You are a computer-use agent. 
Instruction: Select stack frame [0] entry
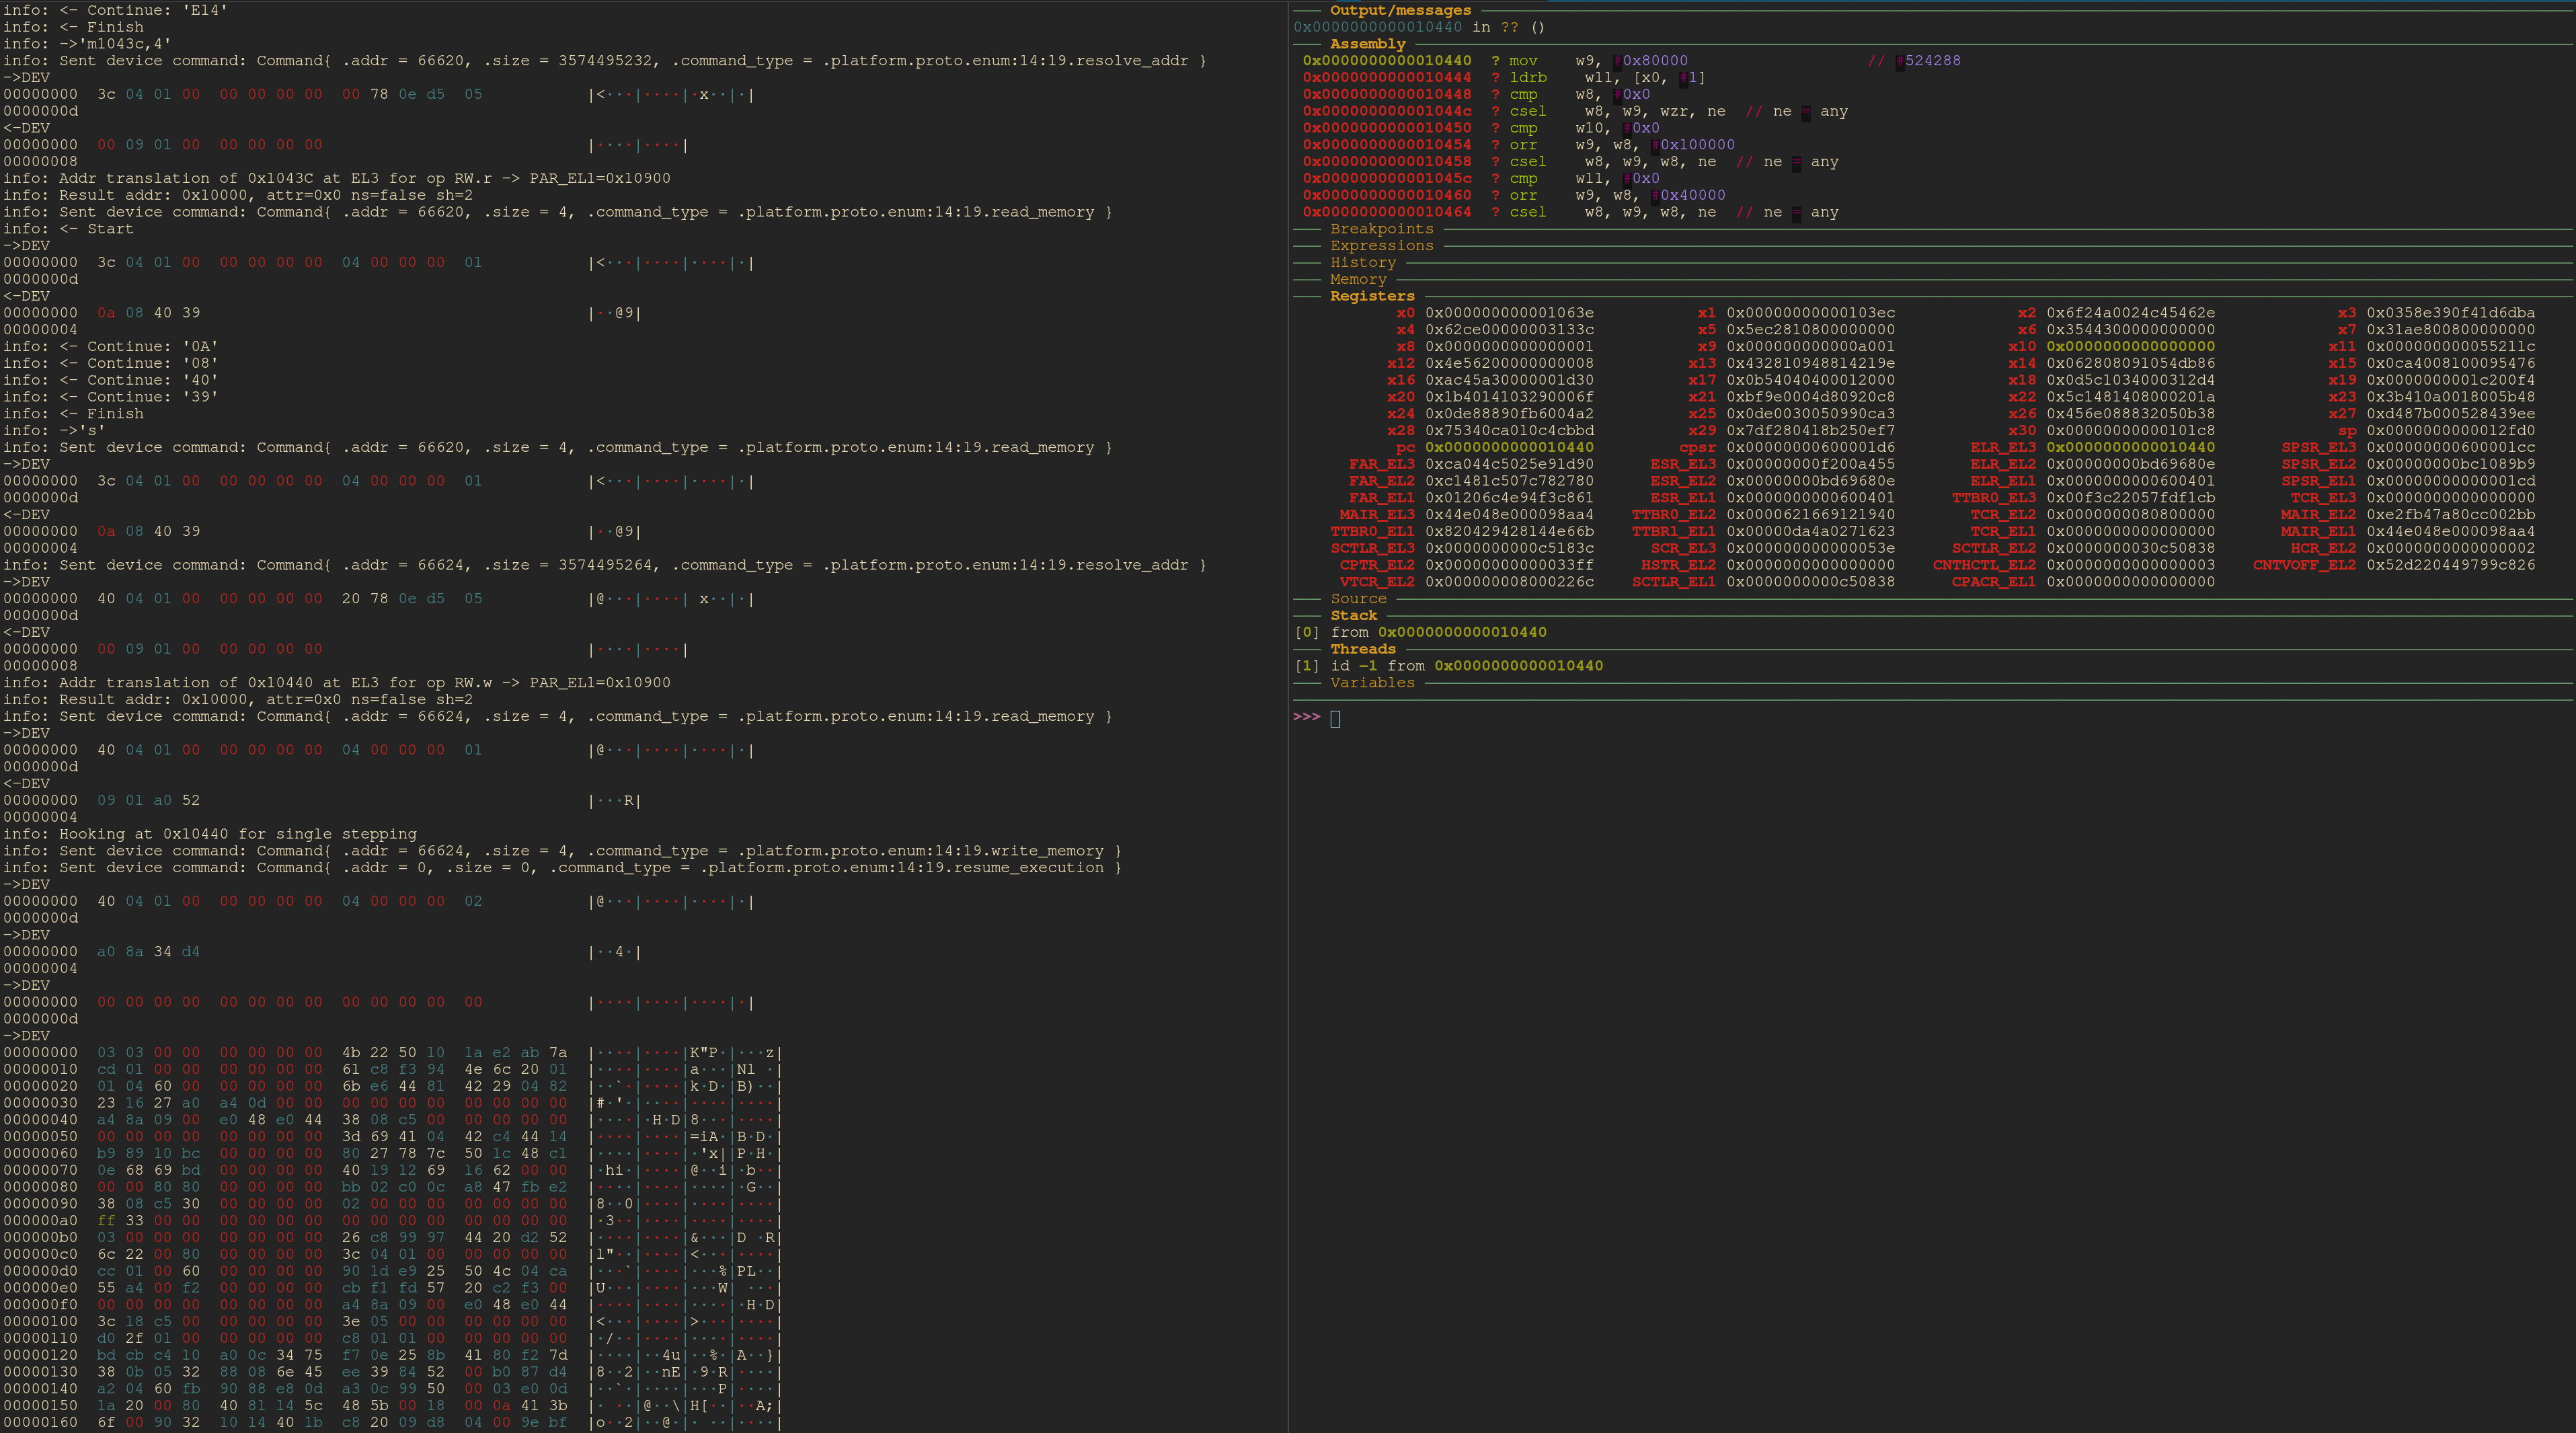tap(1420, 632)
